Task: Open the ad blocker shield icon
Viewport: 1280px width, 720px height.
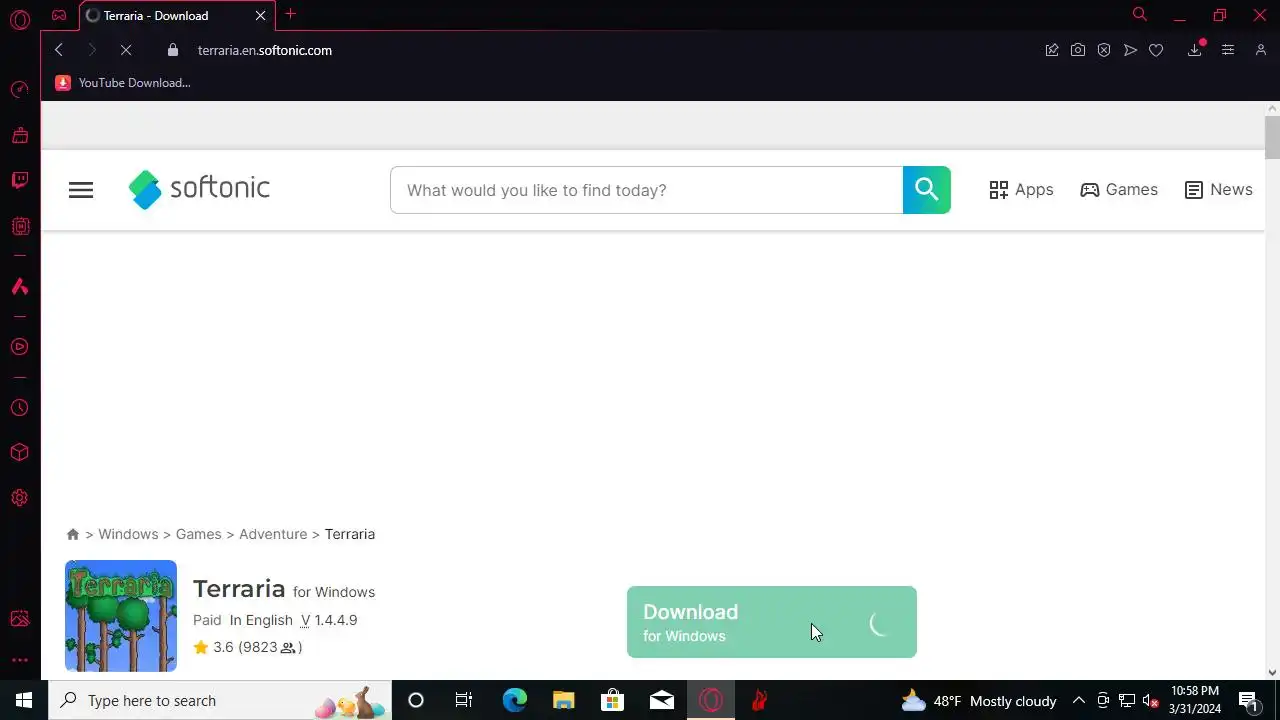Action: coord(1104,50)
